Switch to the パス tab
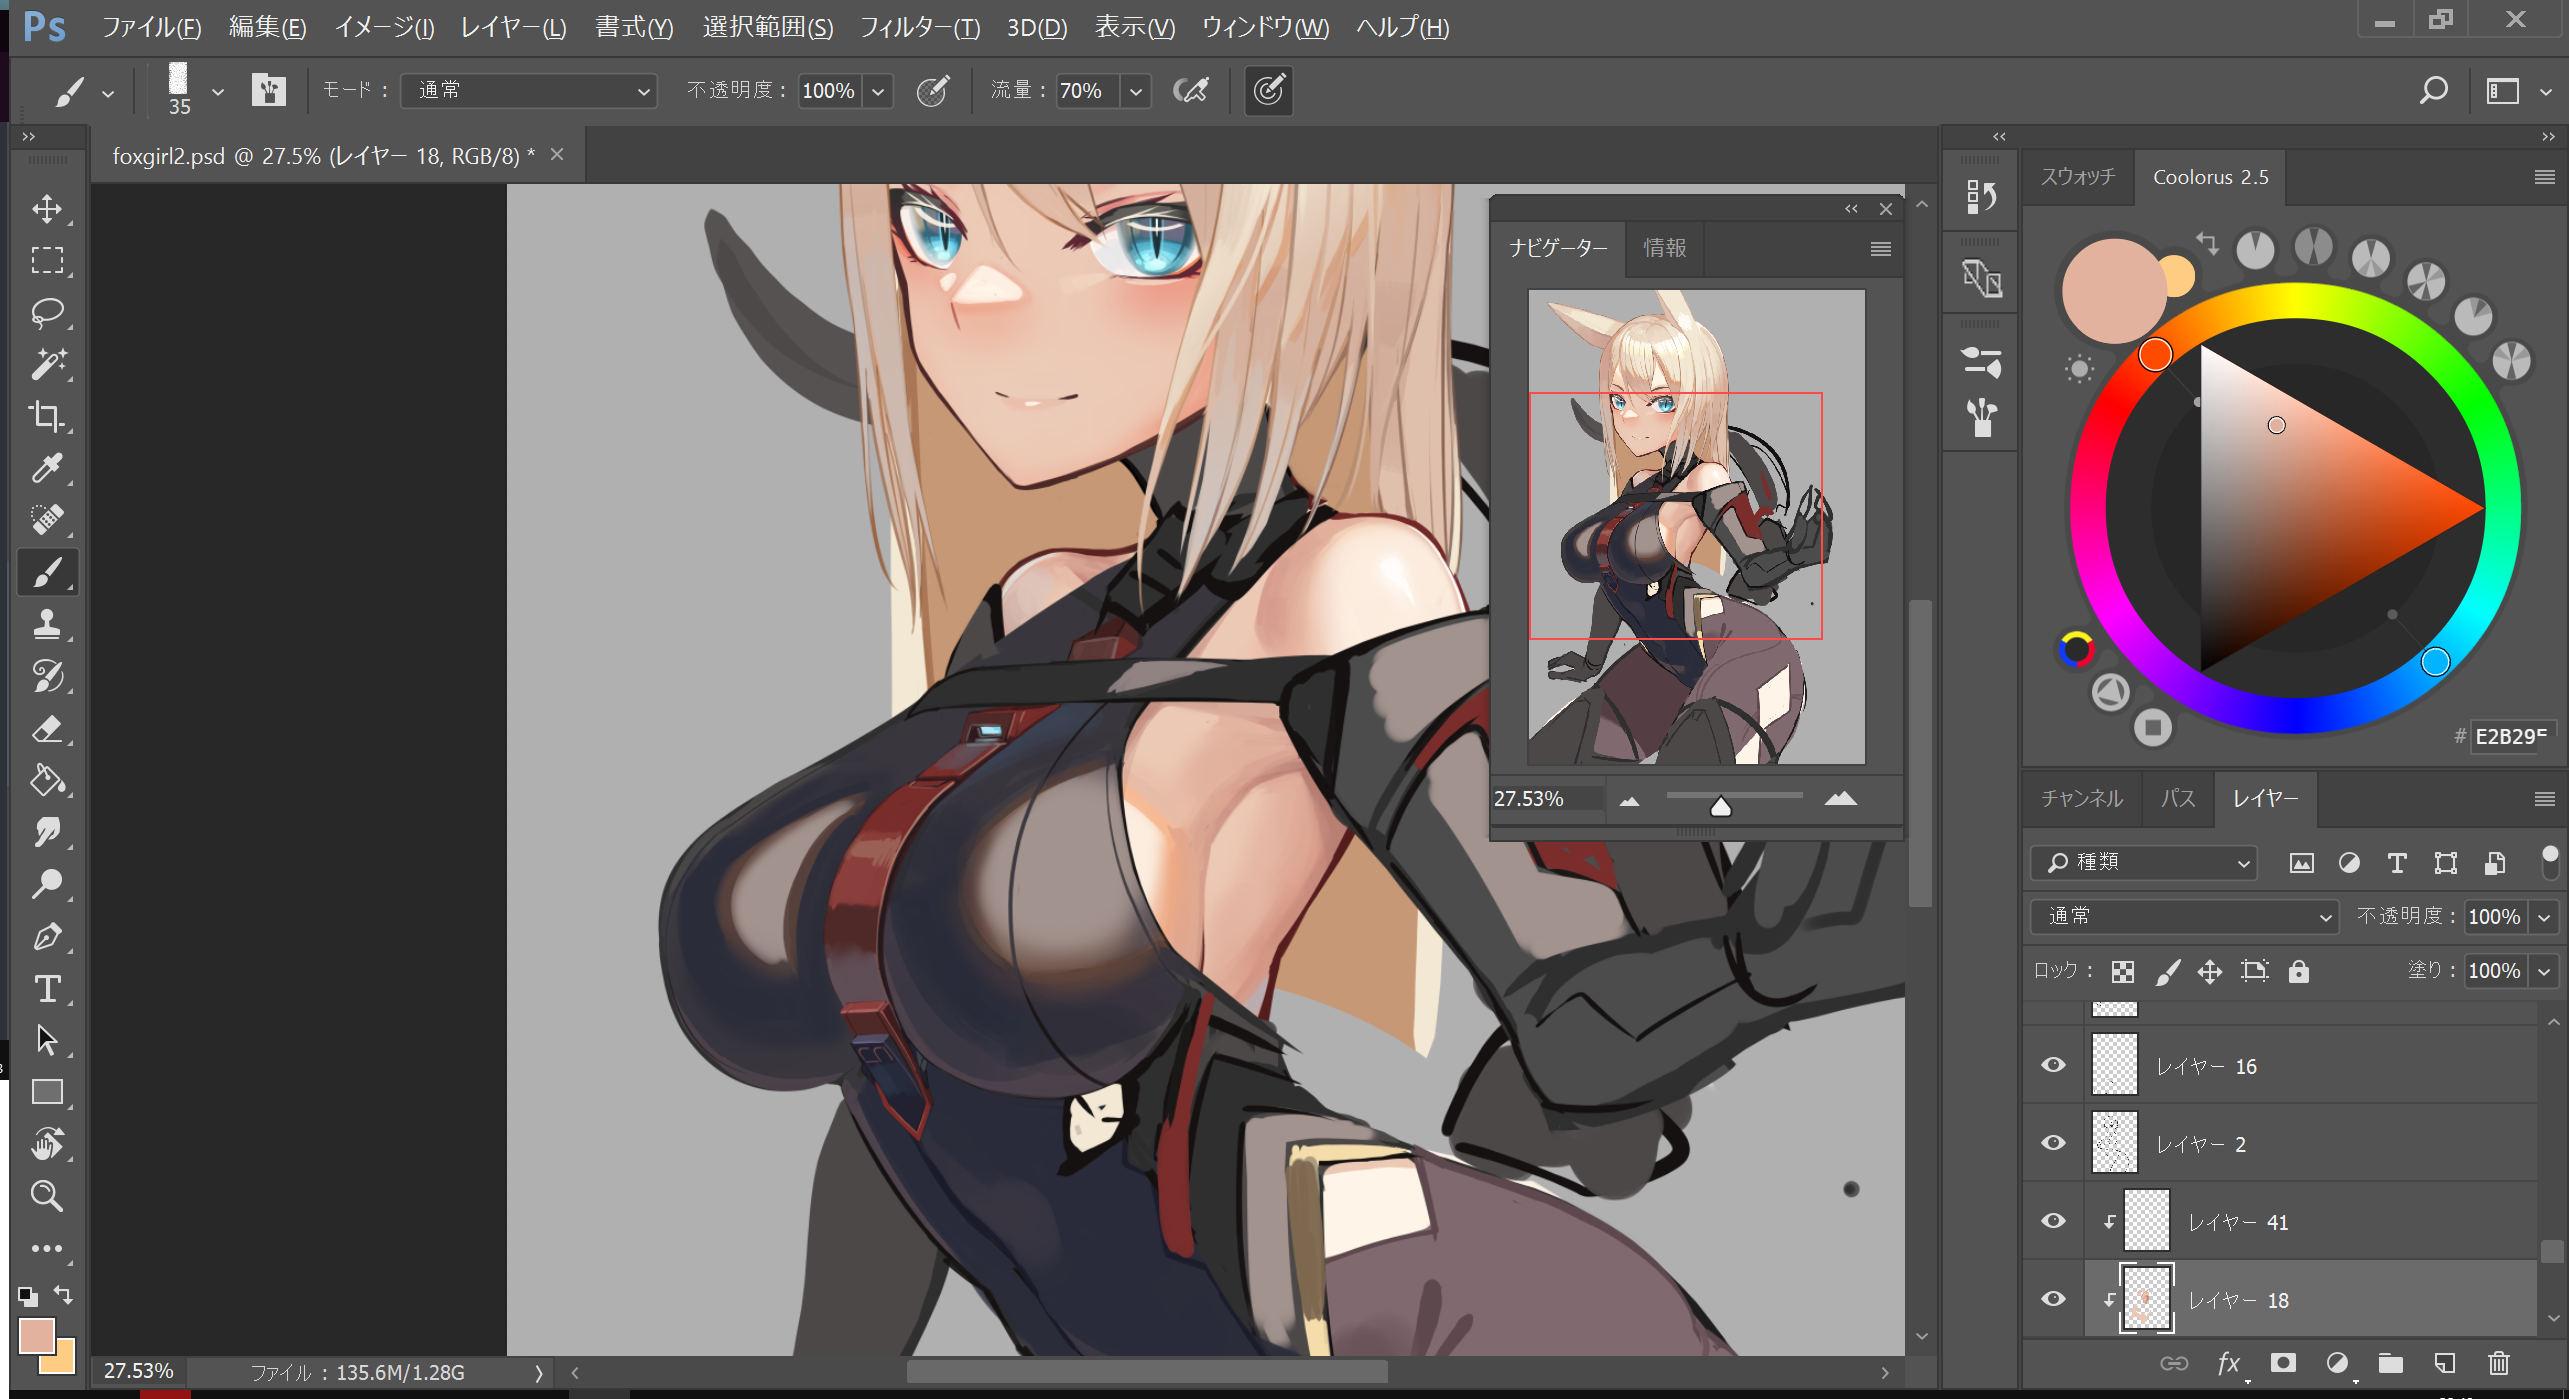The height and width of the screenshot is (1399, 2569). coord(2177,798)
